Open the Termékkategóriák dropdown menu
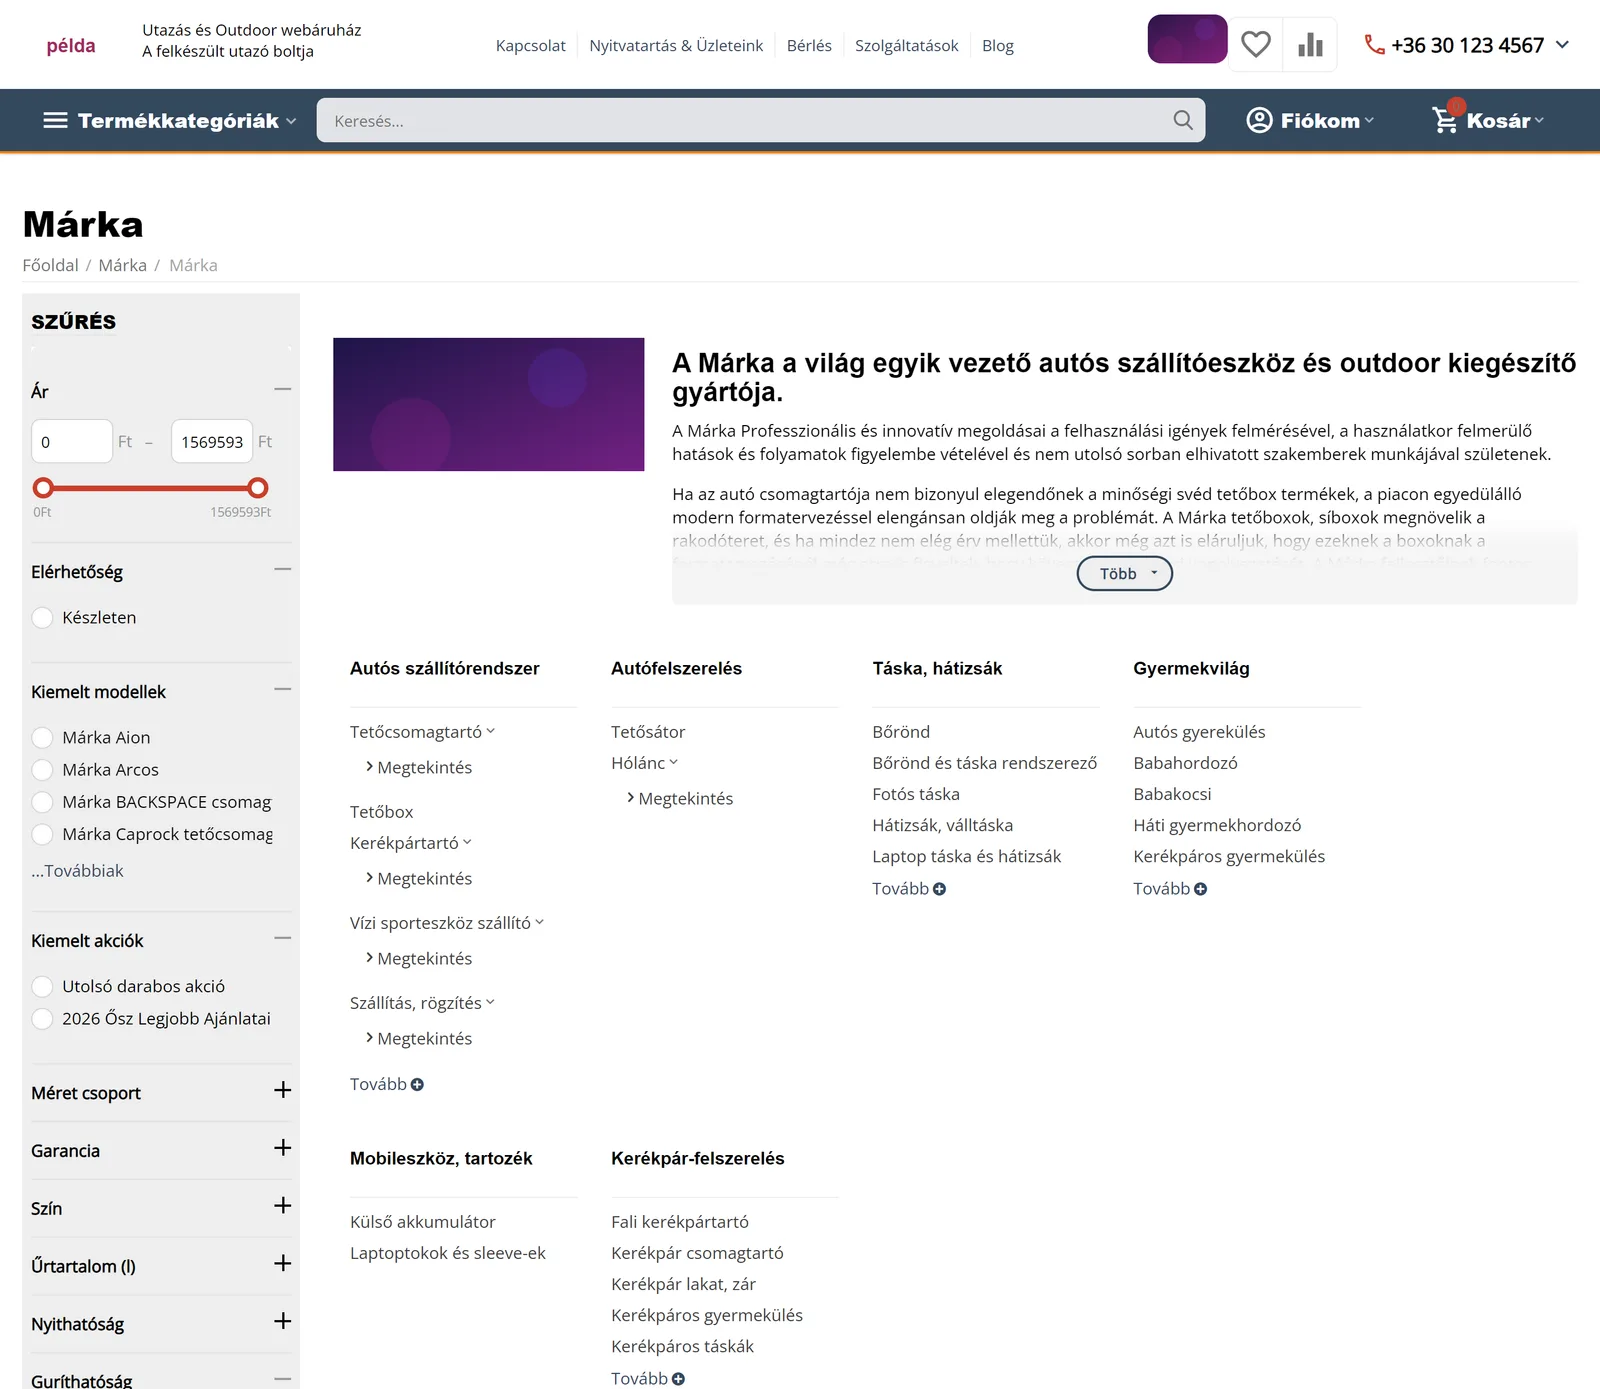 [170, 120]
